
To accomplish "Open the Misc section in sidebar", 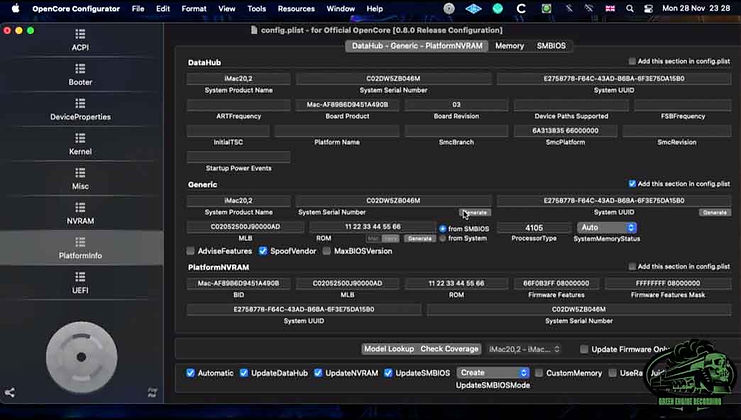I will pos(80,179).
